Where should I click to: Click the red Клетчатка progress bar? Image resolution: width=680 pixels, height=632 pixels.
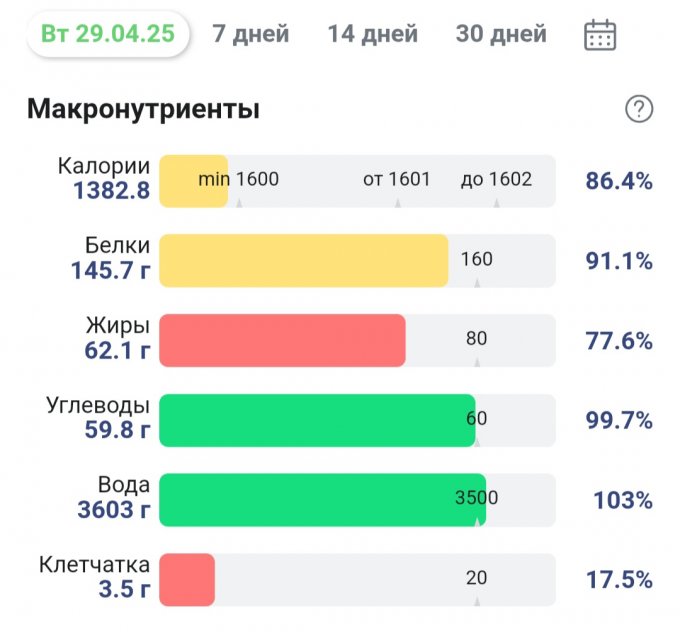(187, 579)
